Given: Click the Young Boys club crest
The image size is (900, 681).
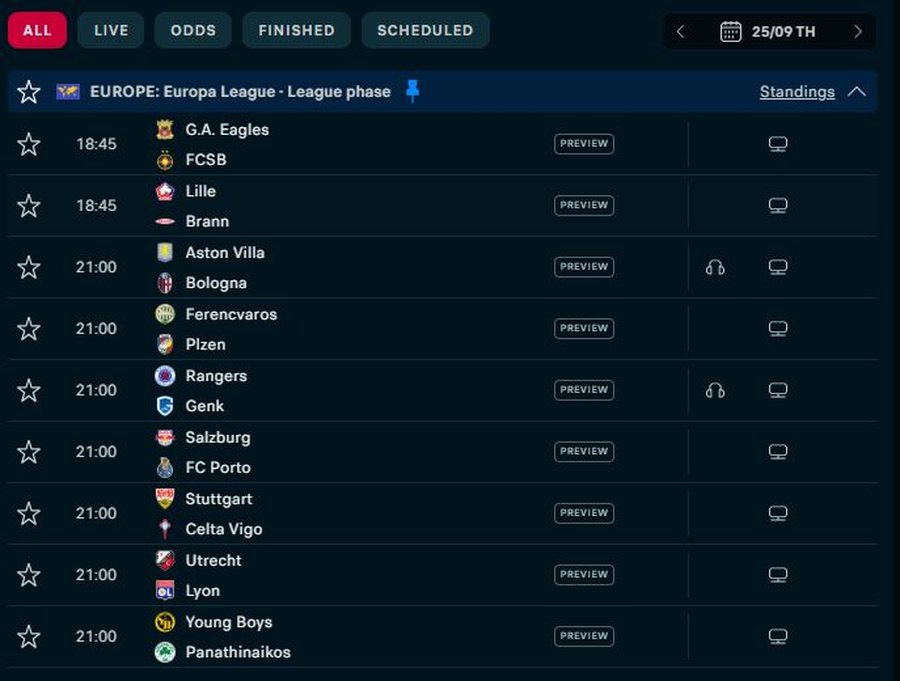Looking at the screenshot, I should tap(165, 622).
